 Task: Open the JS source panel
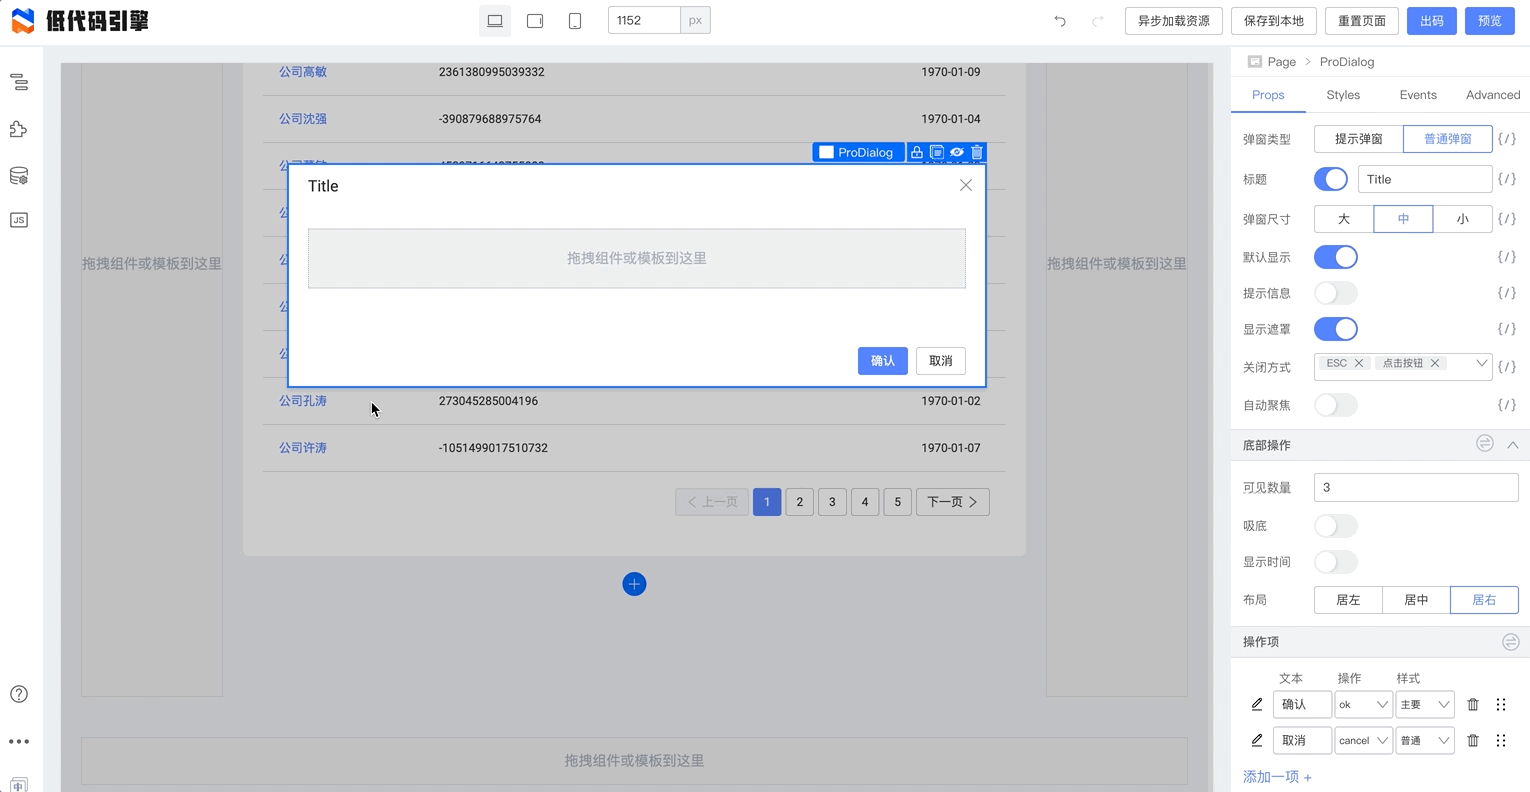click(x=19, y=220)
